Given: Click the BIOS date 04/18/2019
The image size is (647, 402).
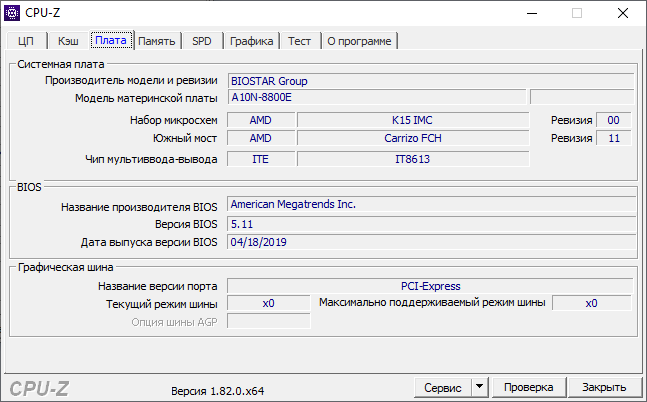Looking at the screenshot, I should (431, 242).
